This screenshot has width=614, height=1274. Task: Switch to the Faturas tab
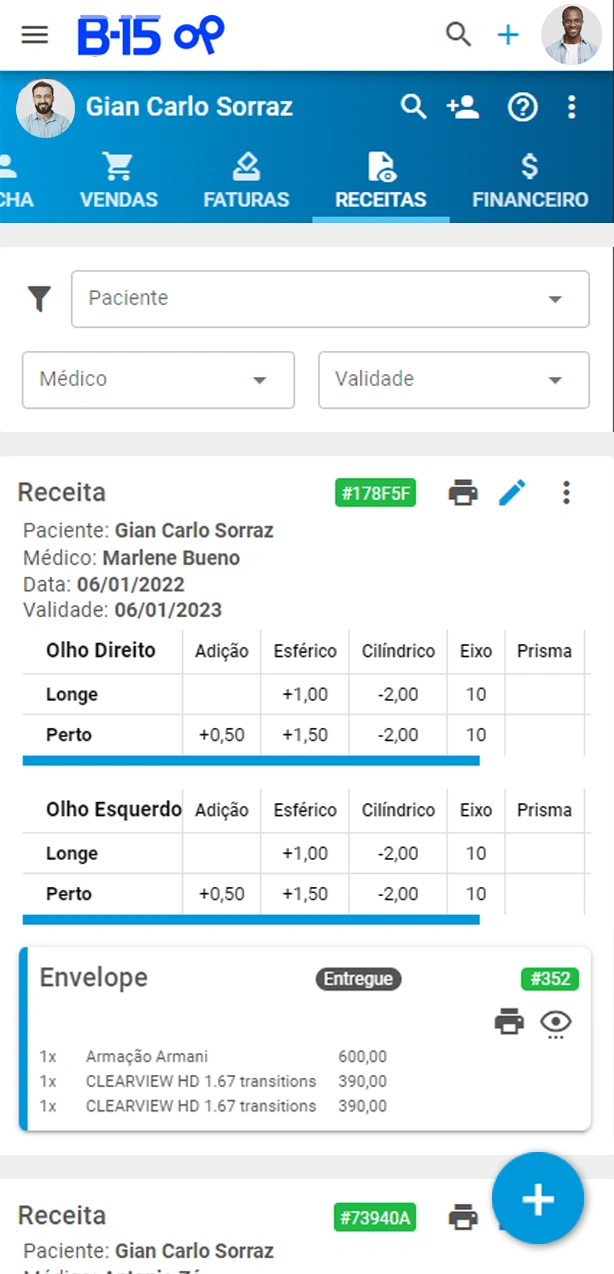pos(246,182)
